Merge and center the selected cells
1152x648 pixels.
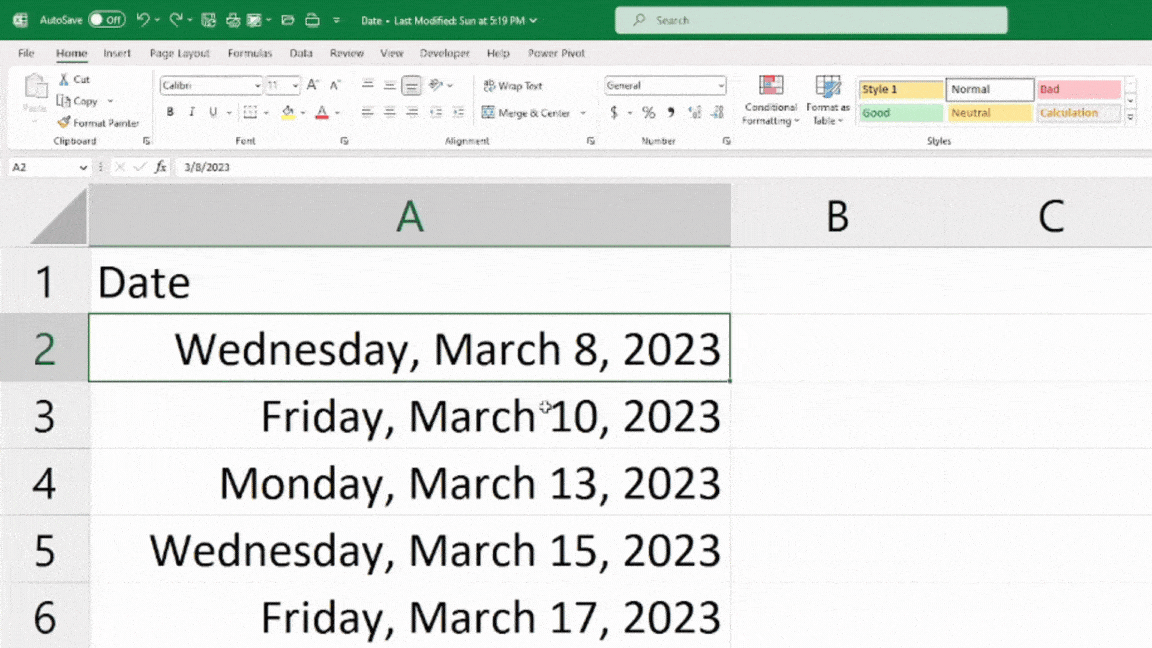[x=528, y=113]
